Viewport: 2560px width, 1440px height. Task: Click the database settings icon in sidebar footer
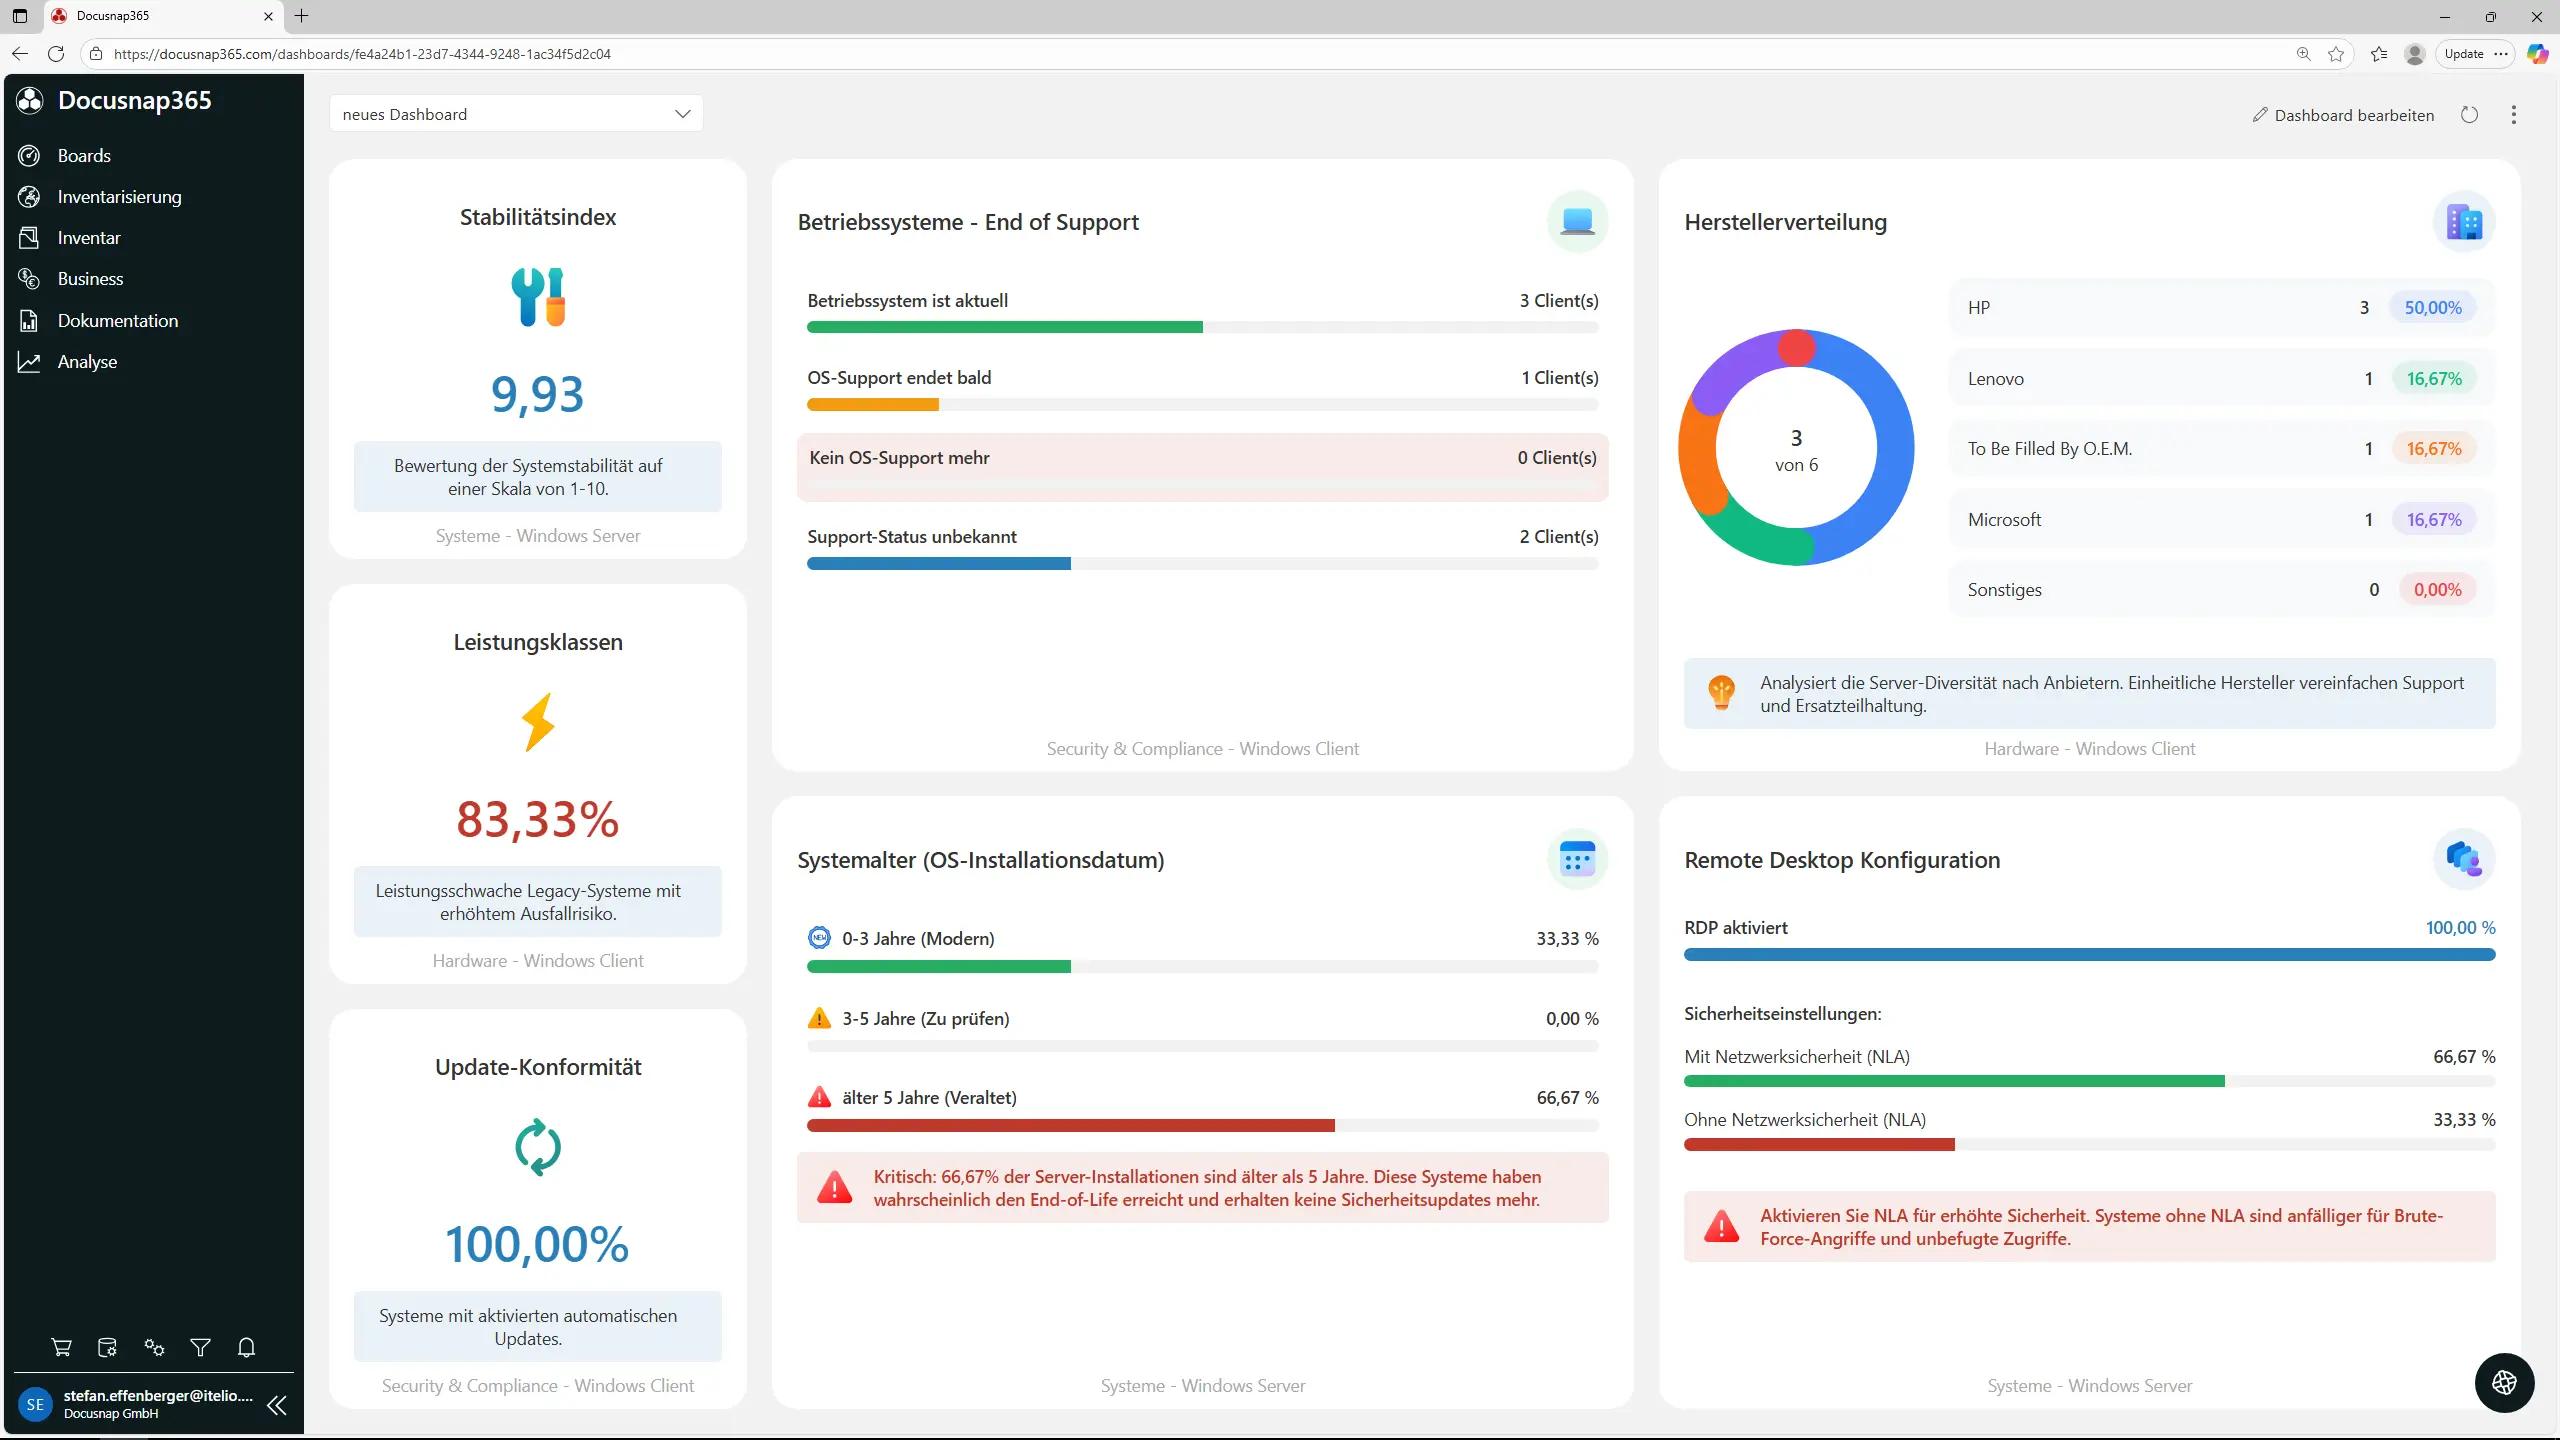point(107,1347)
